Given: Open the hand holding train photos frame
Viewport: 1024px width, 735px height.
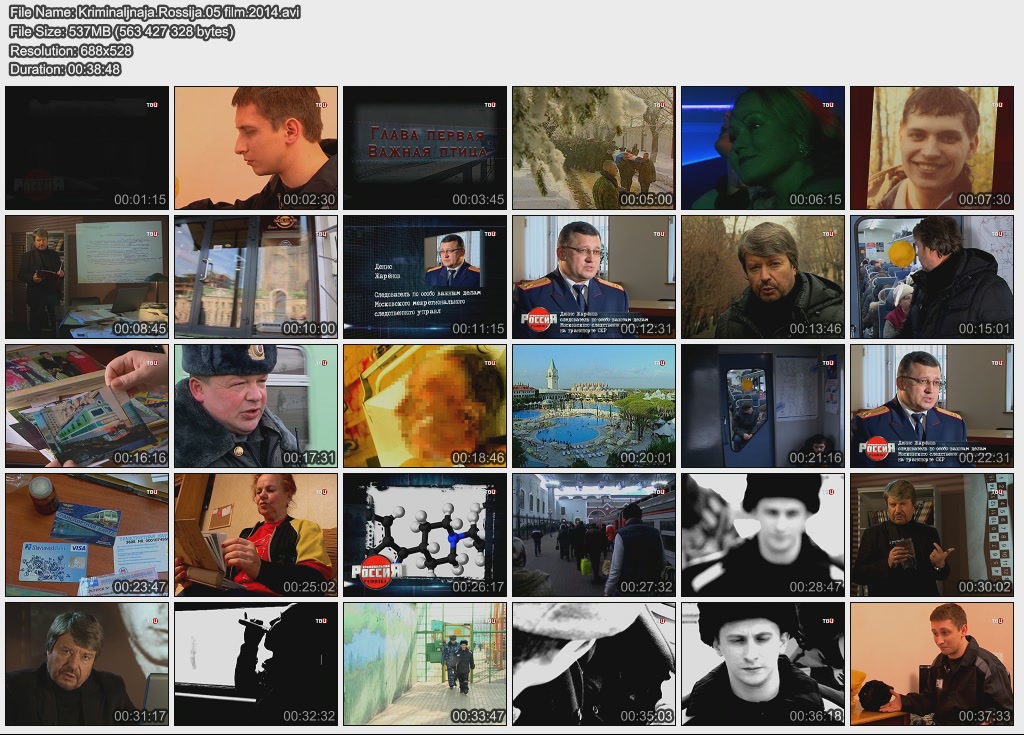Looking at the screenshot, I should pos(87,406).
